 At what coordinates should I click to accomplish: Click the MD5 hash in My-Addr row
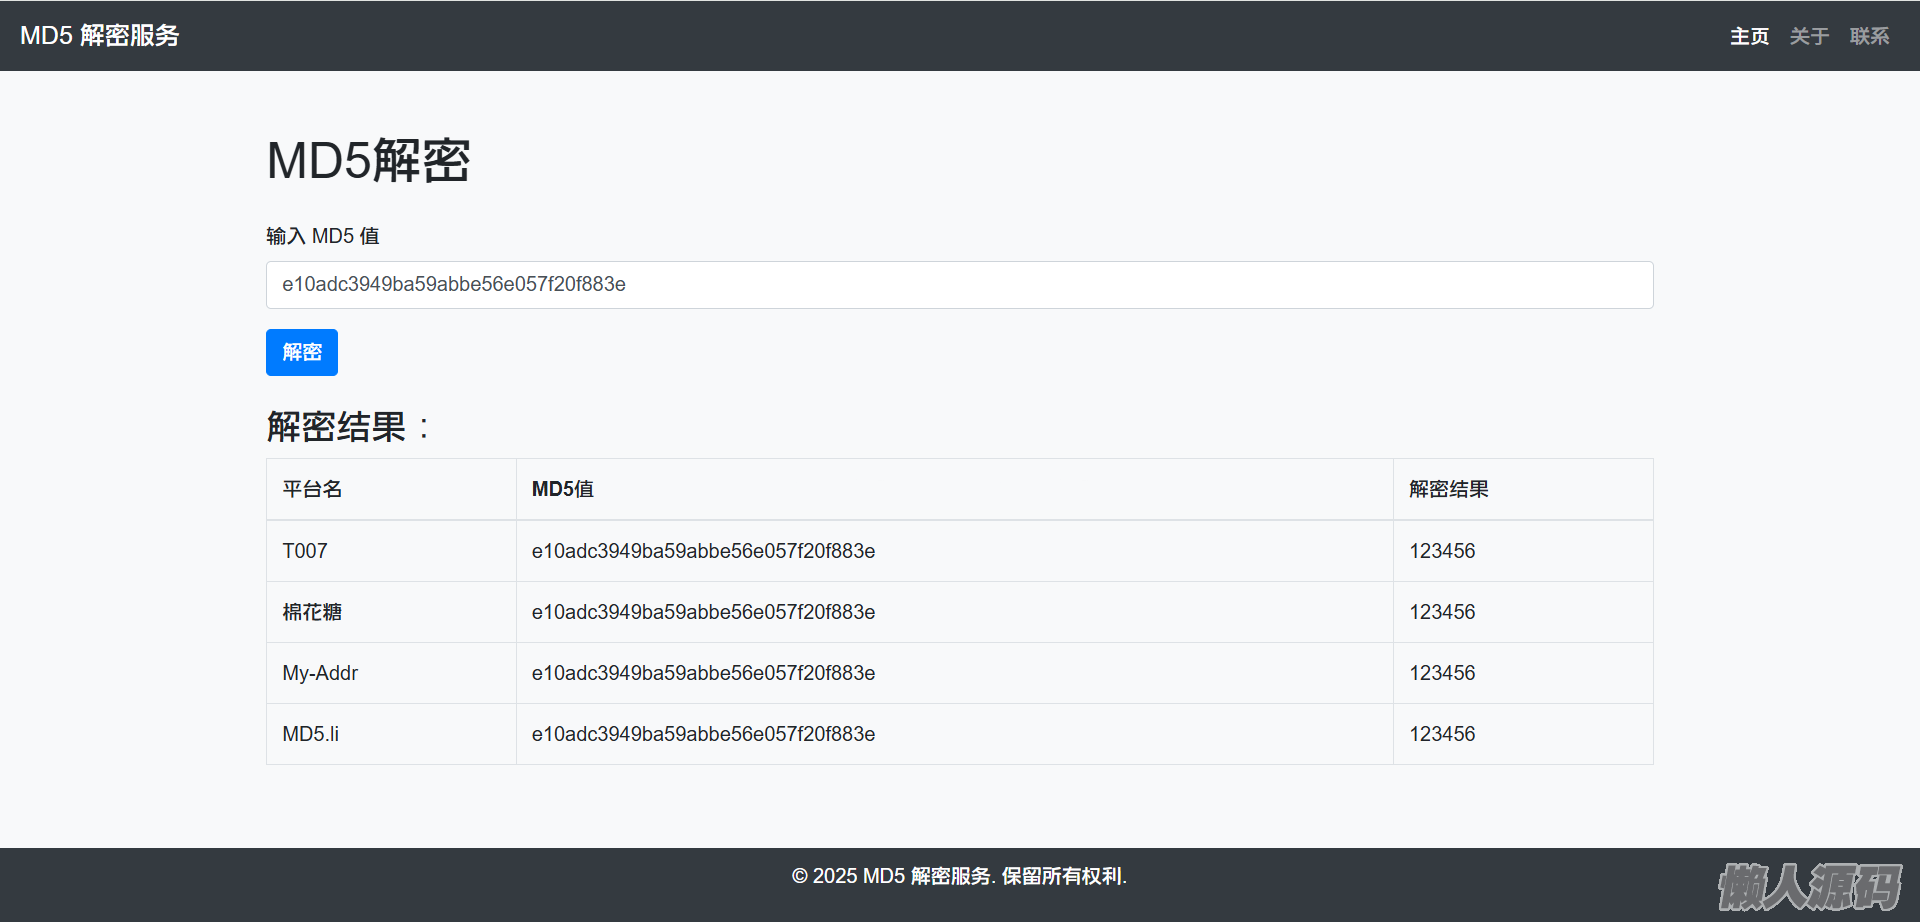point(703,673)
